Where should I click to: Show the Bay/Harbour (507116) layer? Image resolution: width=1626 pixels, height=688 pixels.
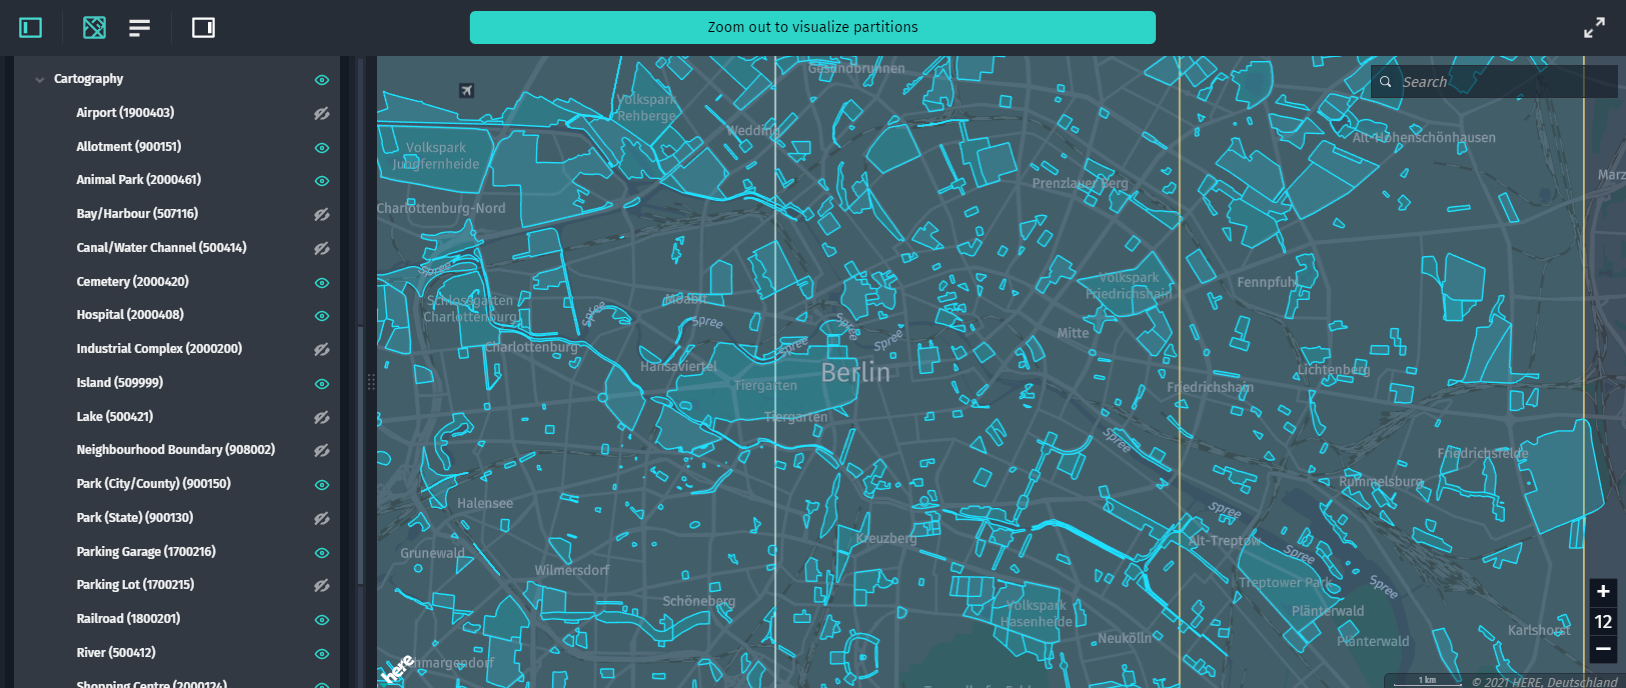point(322,214)
